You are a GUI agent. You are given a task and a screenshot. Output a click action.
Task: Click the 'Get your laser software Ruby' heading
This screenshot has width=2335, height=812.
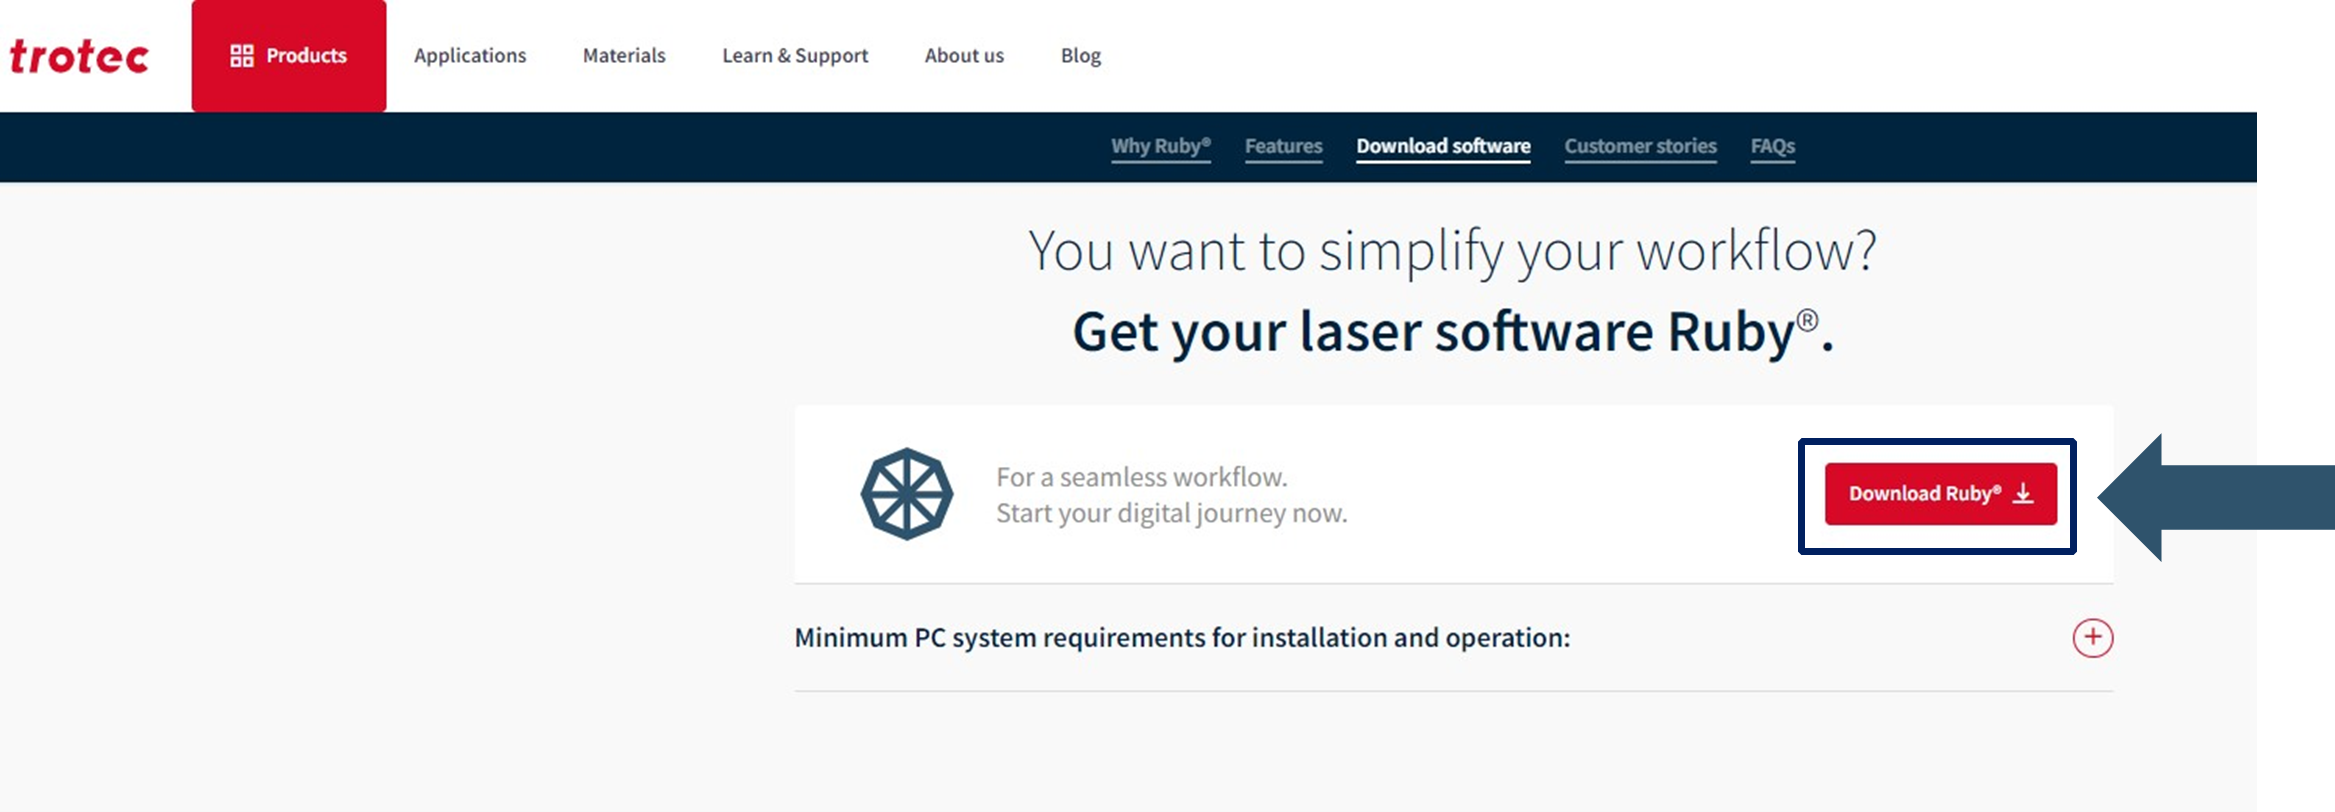(x=1452, y=332)
